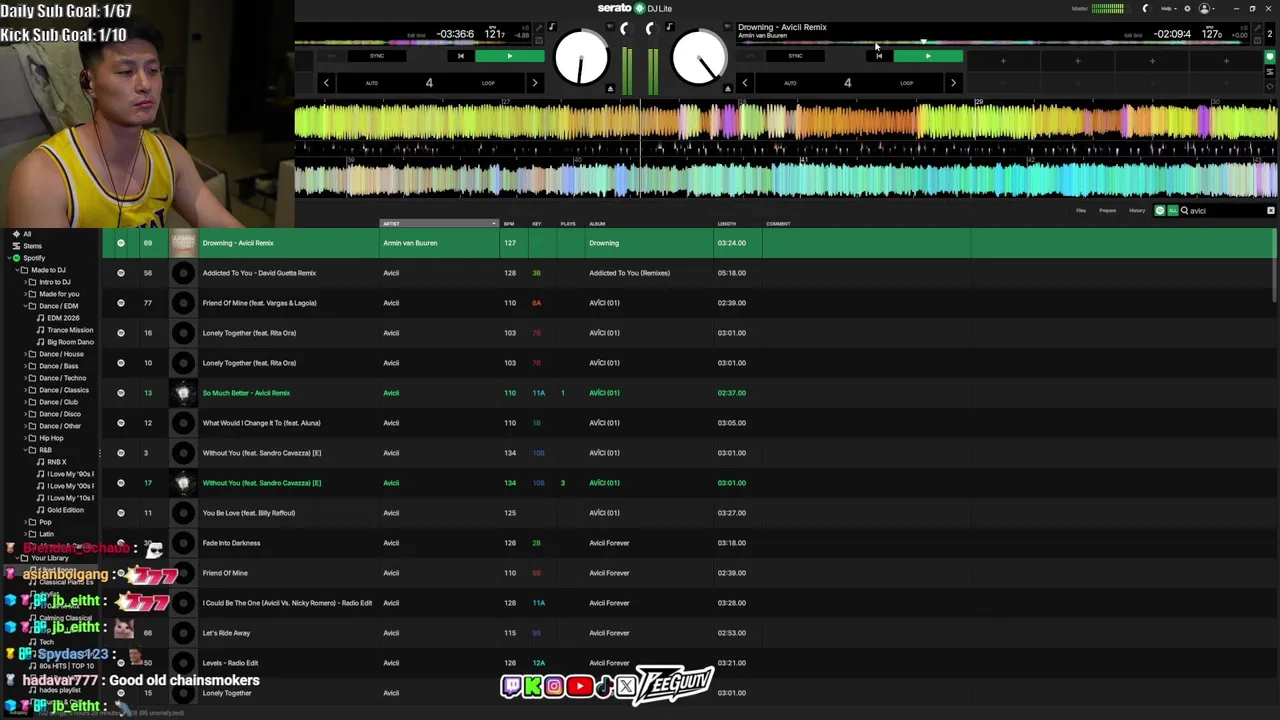Click the YouTube icon in stream overlay

579,686
